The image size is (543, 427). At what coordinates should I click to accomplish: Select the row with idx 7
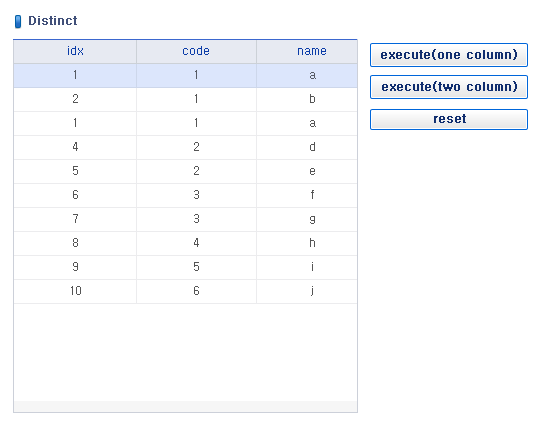(x=185, y=219)
